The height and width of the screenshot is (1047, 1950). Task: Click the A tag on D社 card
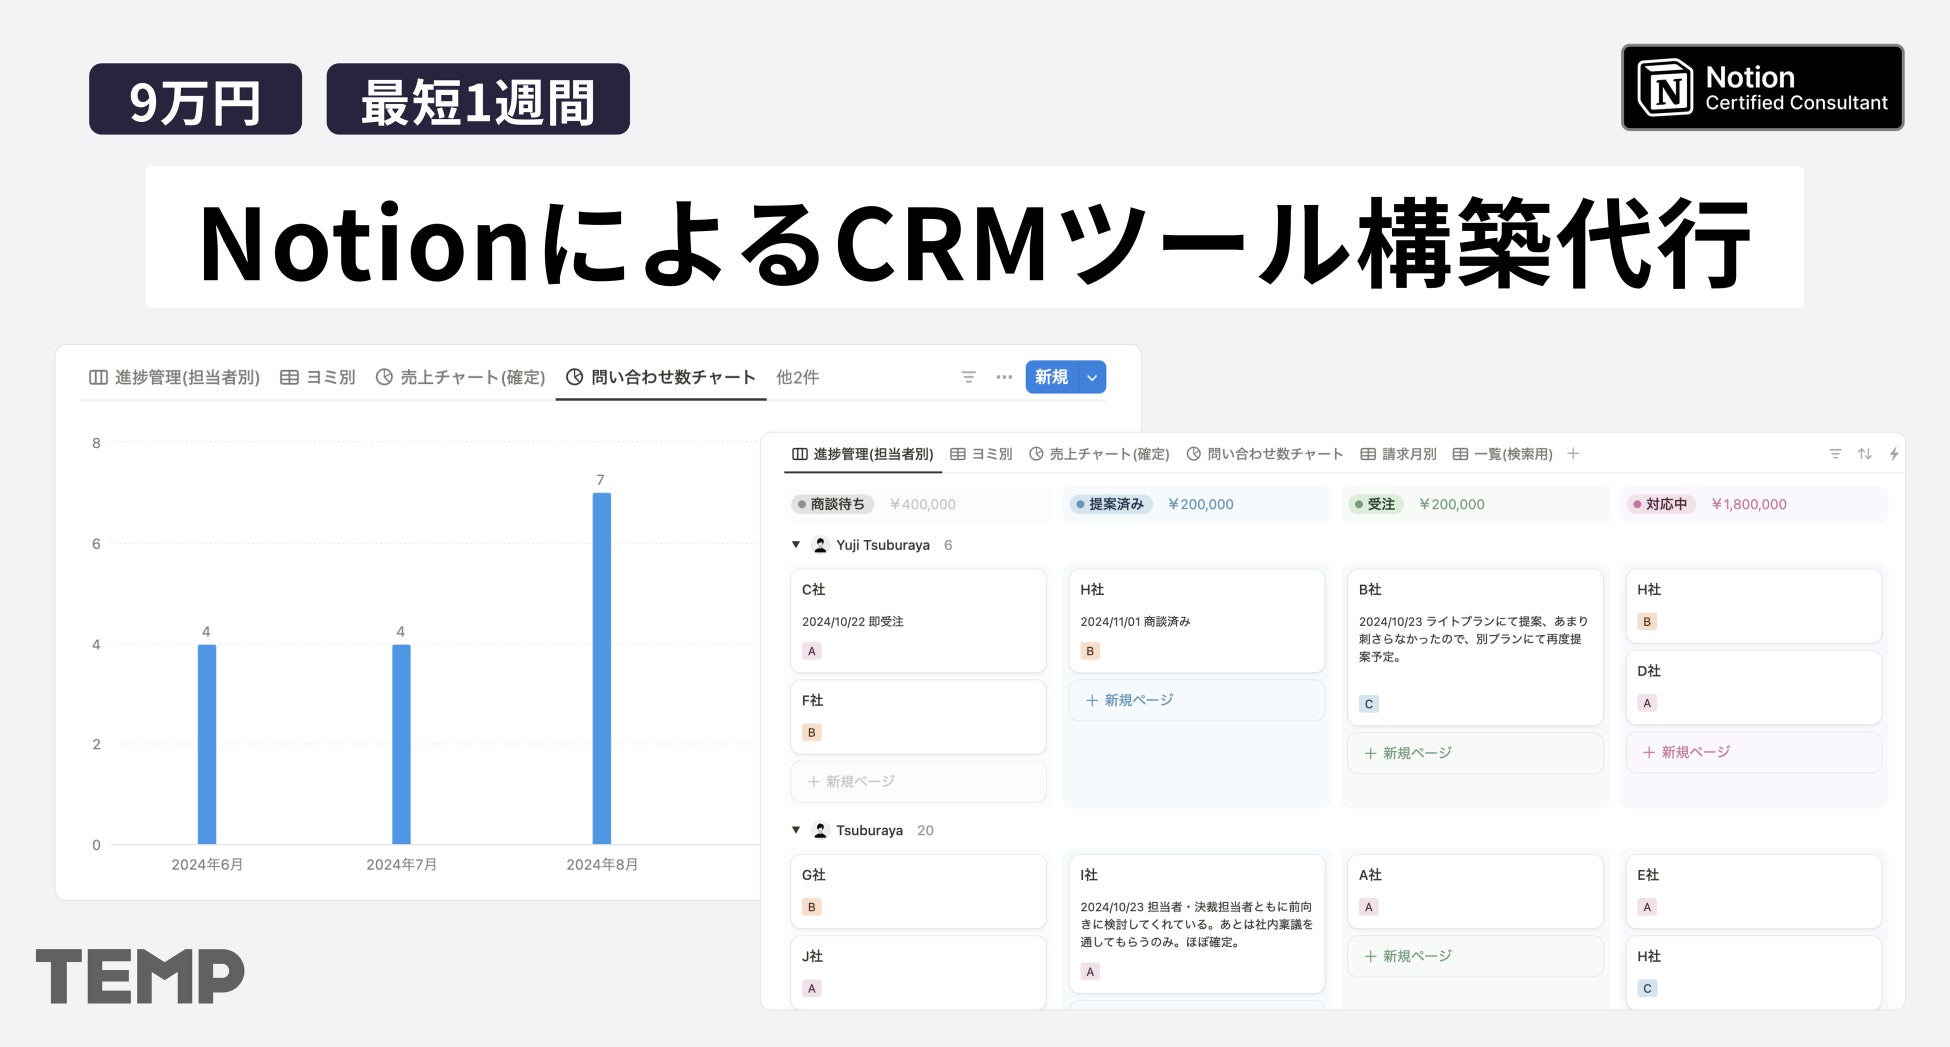(1647, 703)
